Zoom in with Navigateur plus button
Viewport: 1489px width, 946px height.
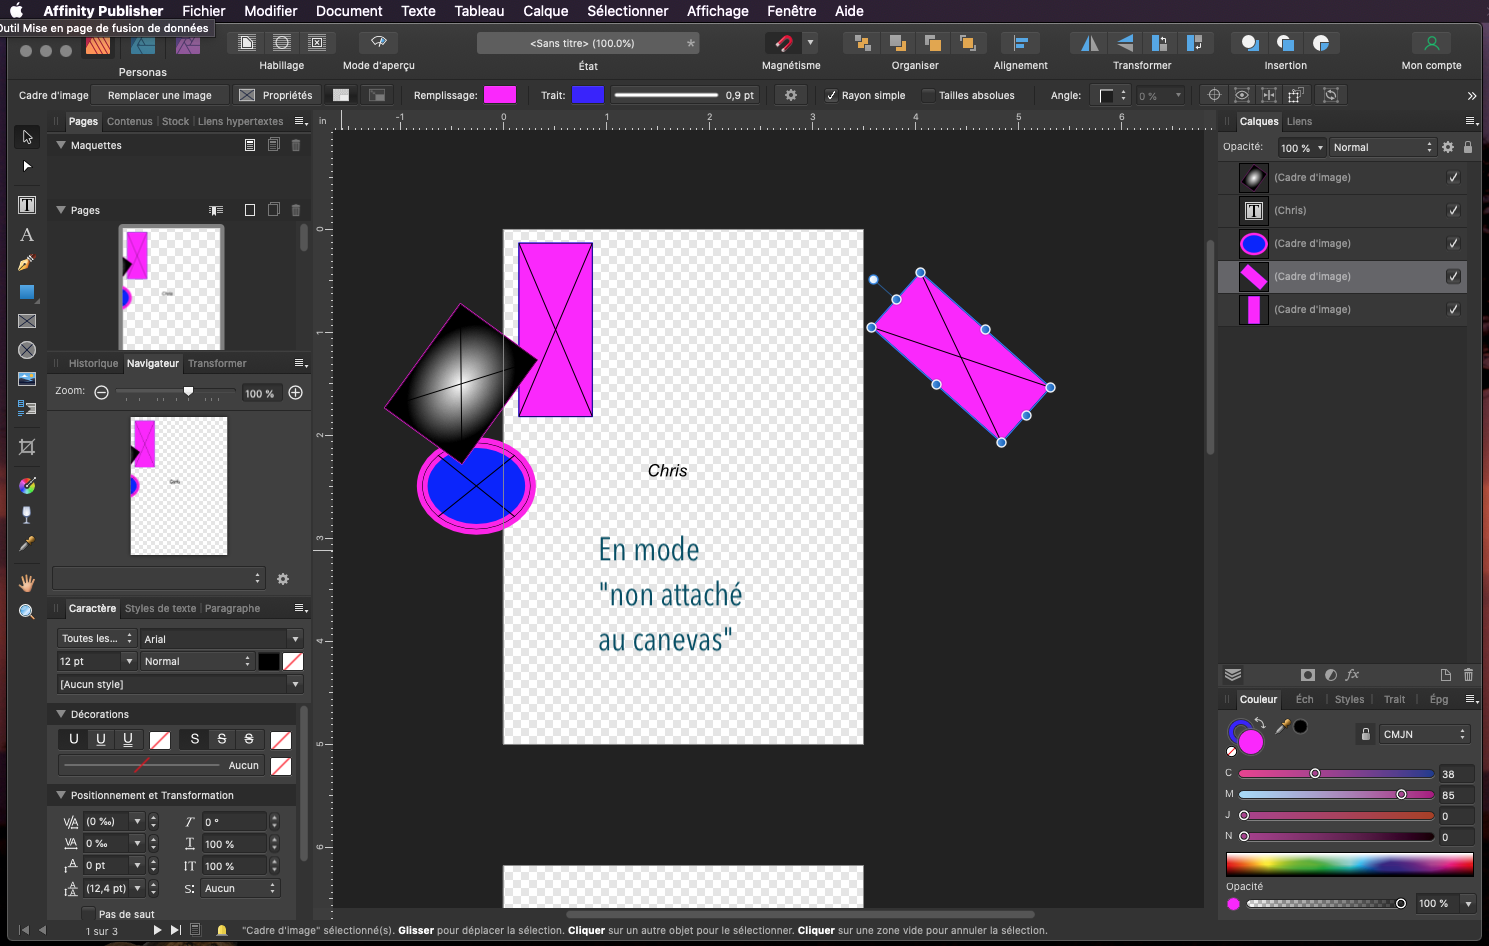[296, 393]
